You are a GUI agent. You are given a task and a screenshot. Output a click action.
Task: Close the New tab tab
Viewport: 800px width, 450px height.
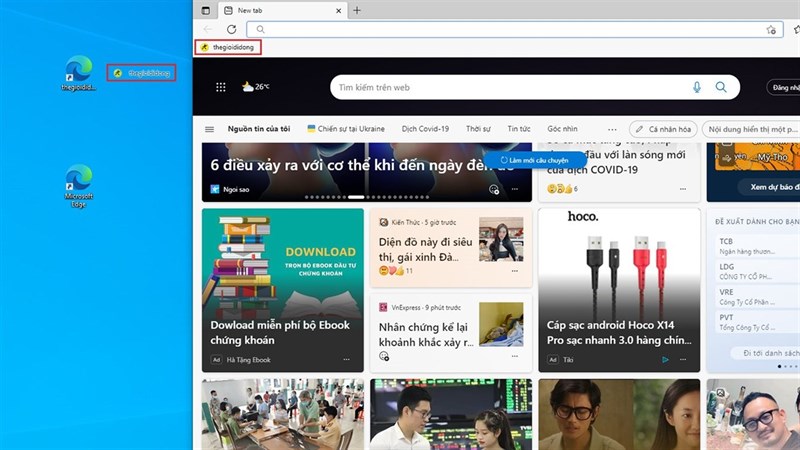click(338, 11)
